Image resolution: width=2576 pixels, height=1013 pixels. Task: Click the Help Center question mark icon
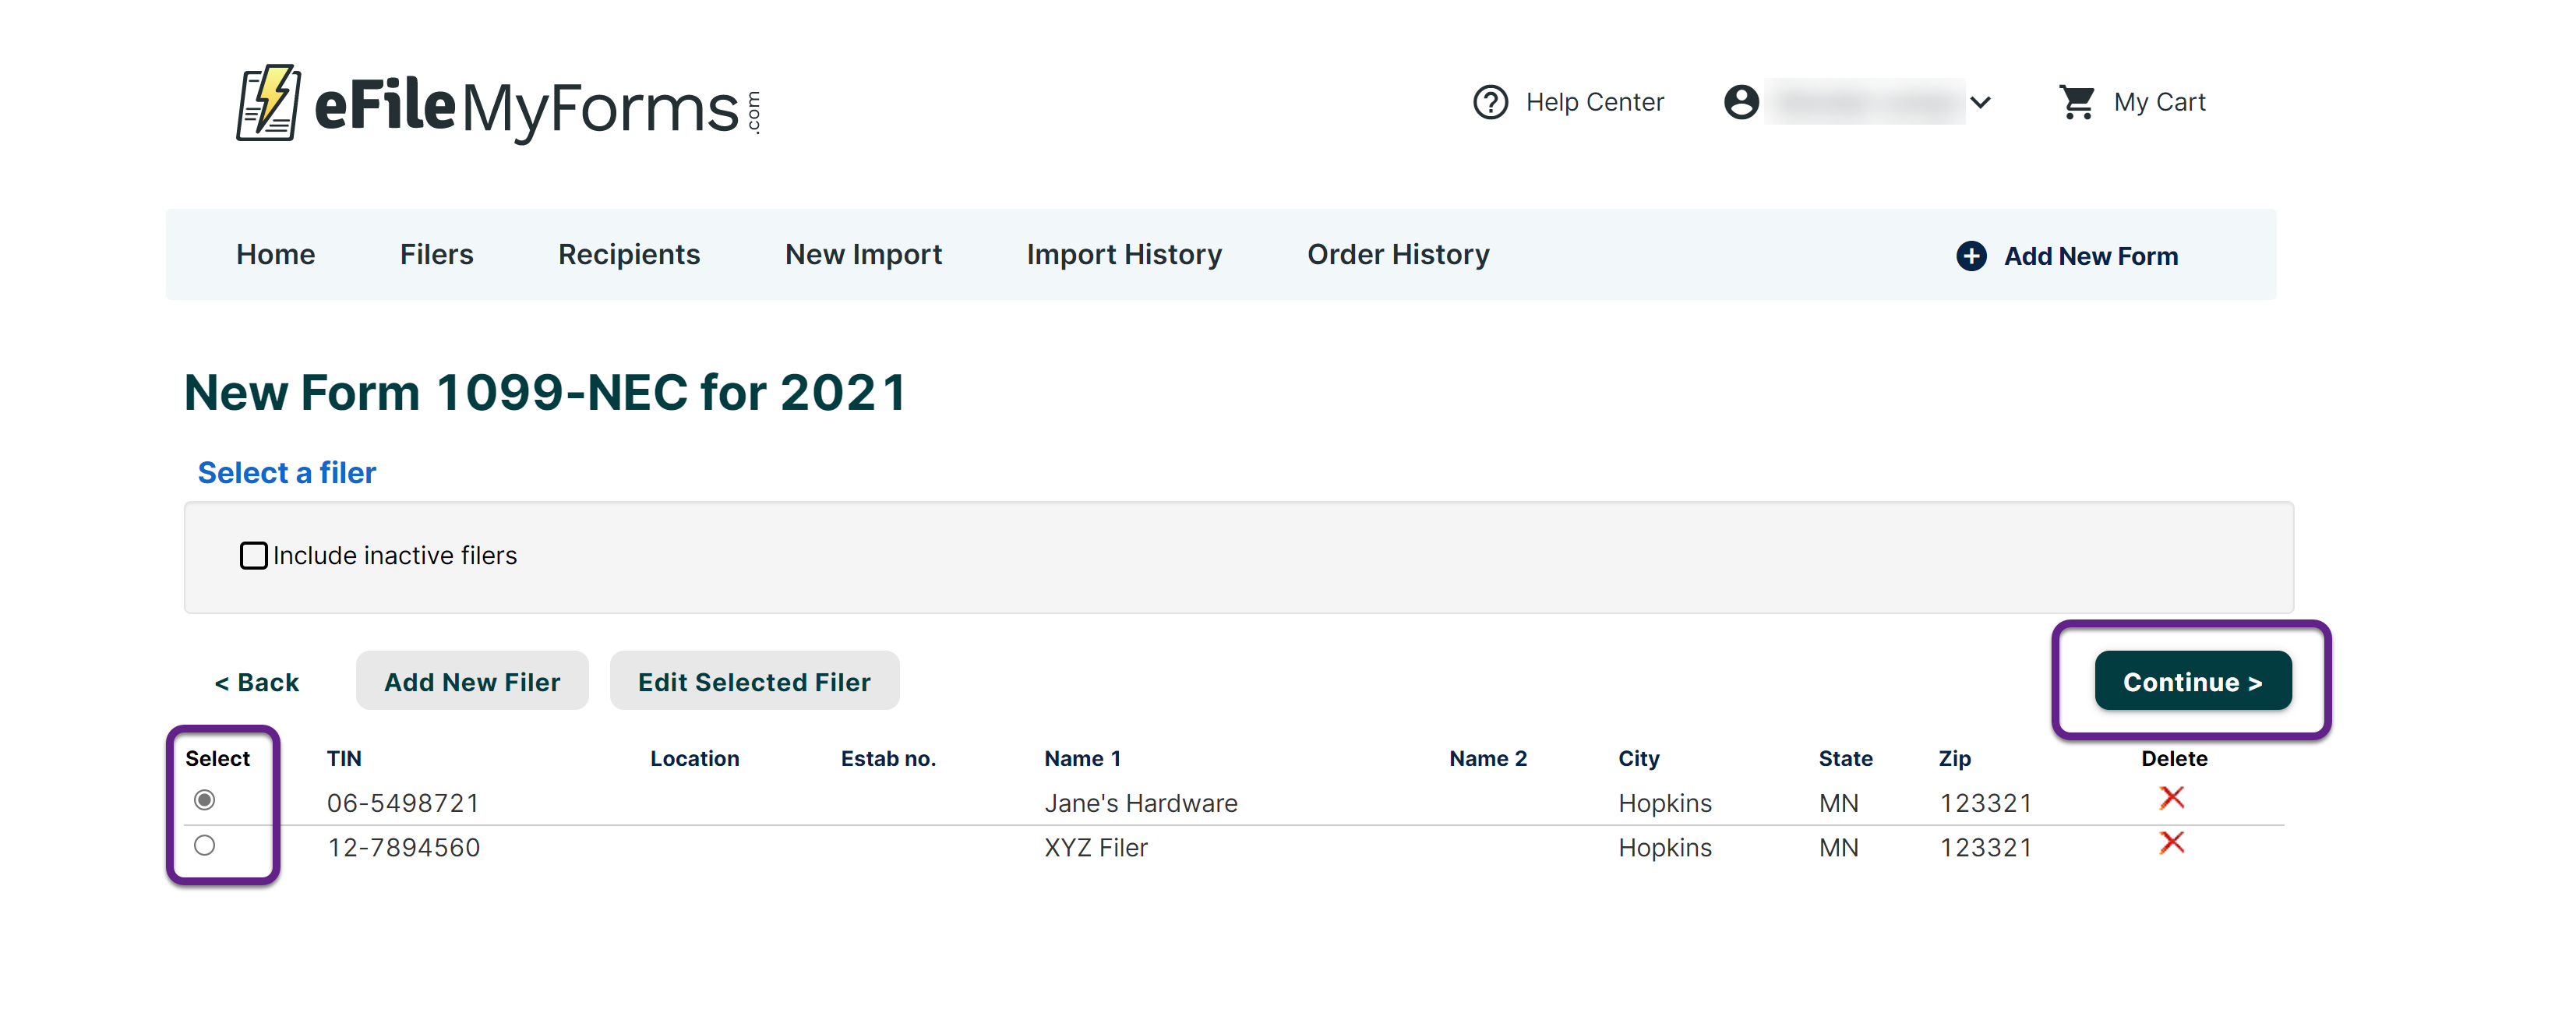tap(1490, 102)
